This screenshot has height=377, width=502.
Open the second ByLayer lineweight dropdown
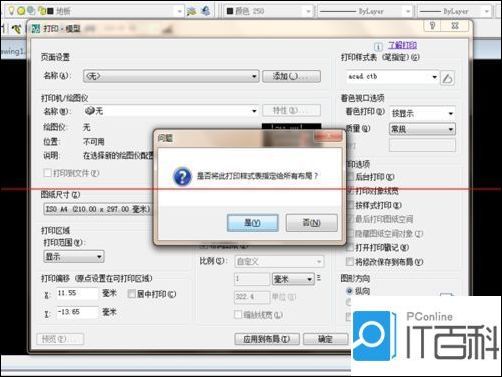(455, 11)
